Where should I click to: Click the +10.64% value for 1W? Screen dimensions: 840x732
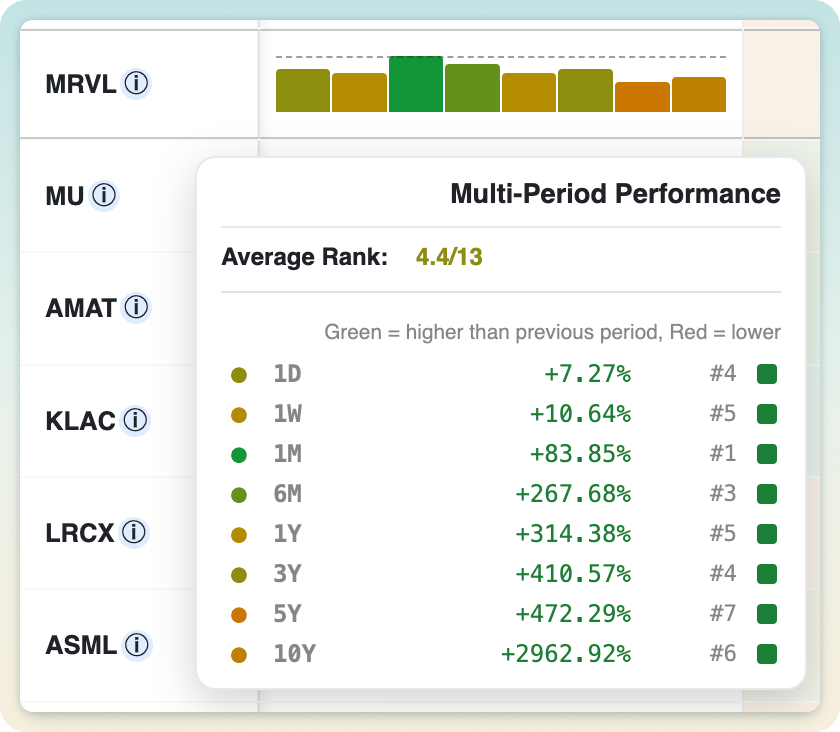tap(580, 414)
